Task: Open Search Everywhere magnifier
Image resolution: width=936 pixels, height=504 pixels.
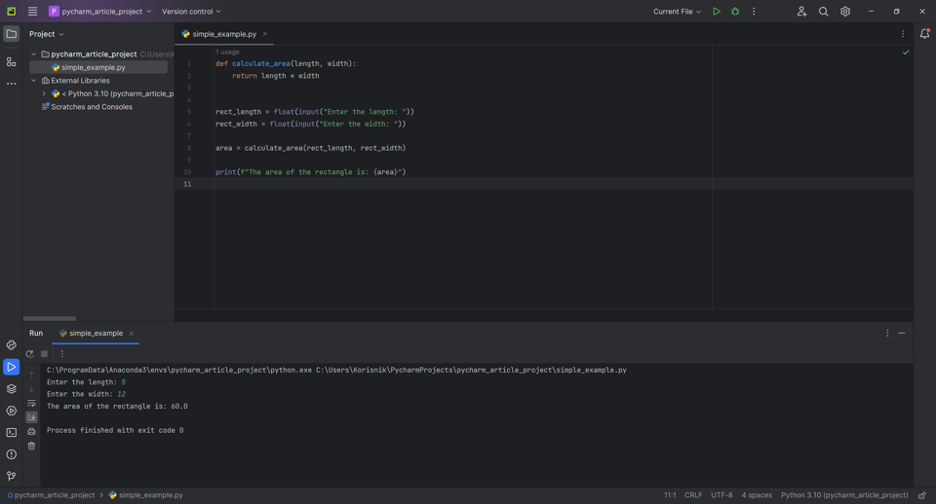Action: [x=823, y=11]
